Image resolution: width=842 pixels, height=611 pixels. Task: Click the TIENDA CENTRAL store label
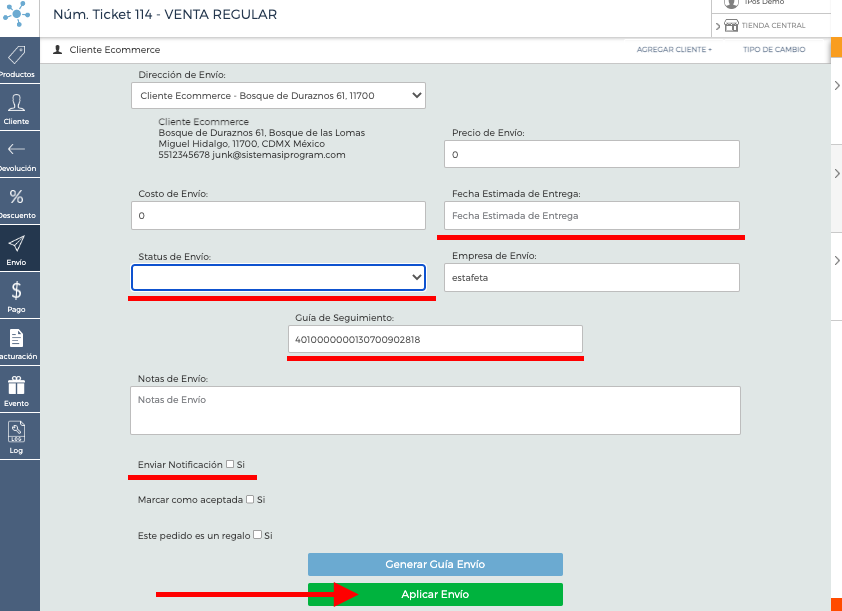tap(773, 25)
